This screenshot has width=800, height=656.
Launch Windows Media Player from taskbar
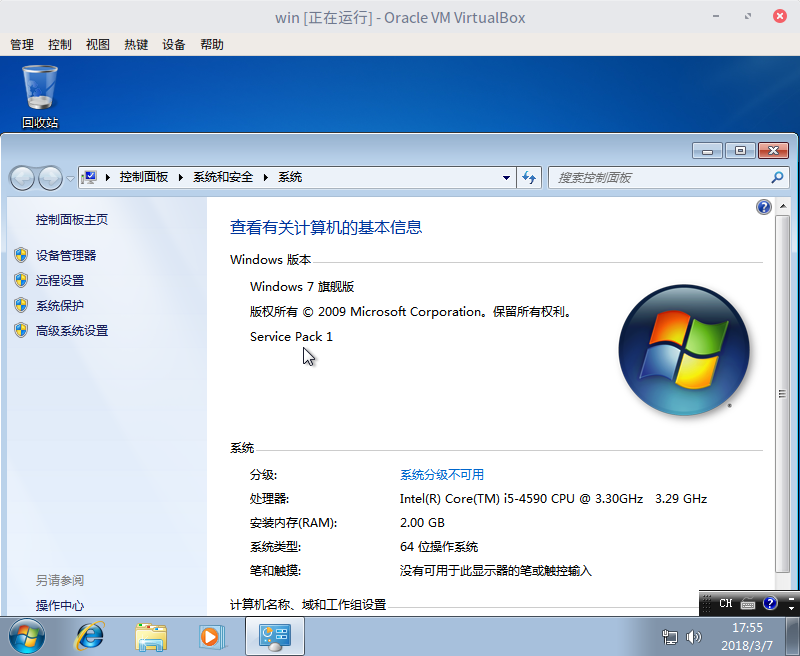point(211,637)
